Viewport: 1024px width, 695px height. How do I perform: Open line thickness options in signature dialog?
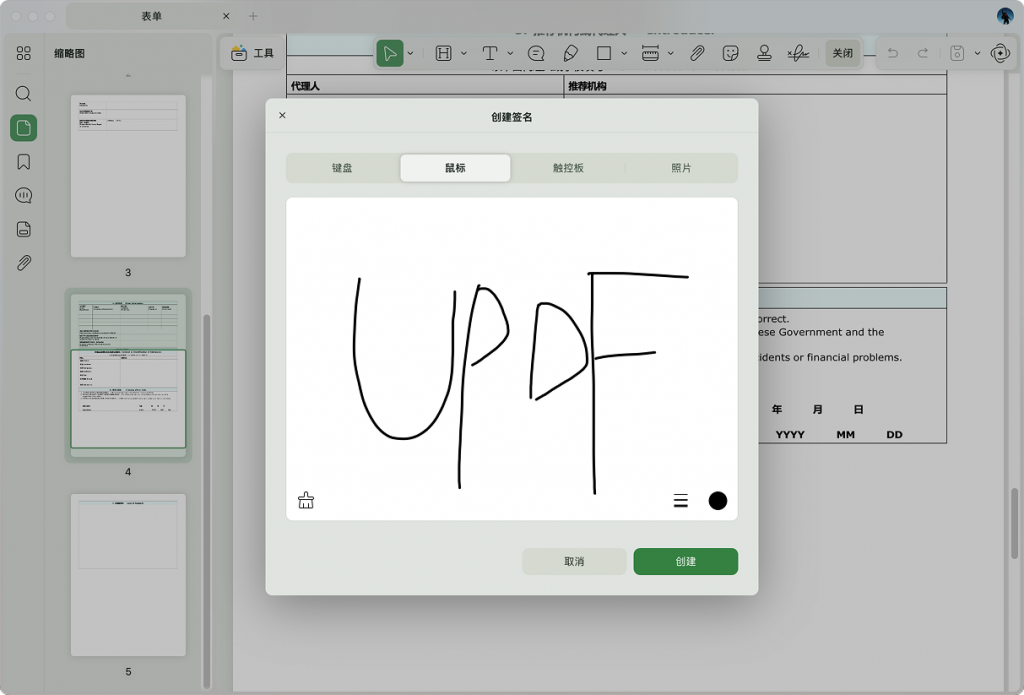[680, 500]
